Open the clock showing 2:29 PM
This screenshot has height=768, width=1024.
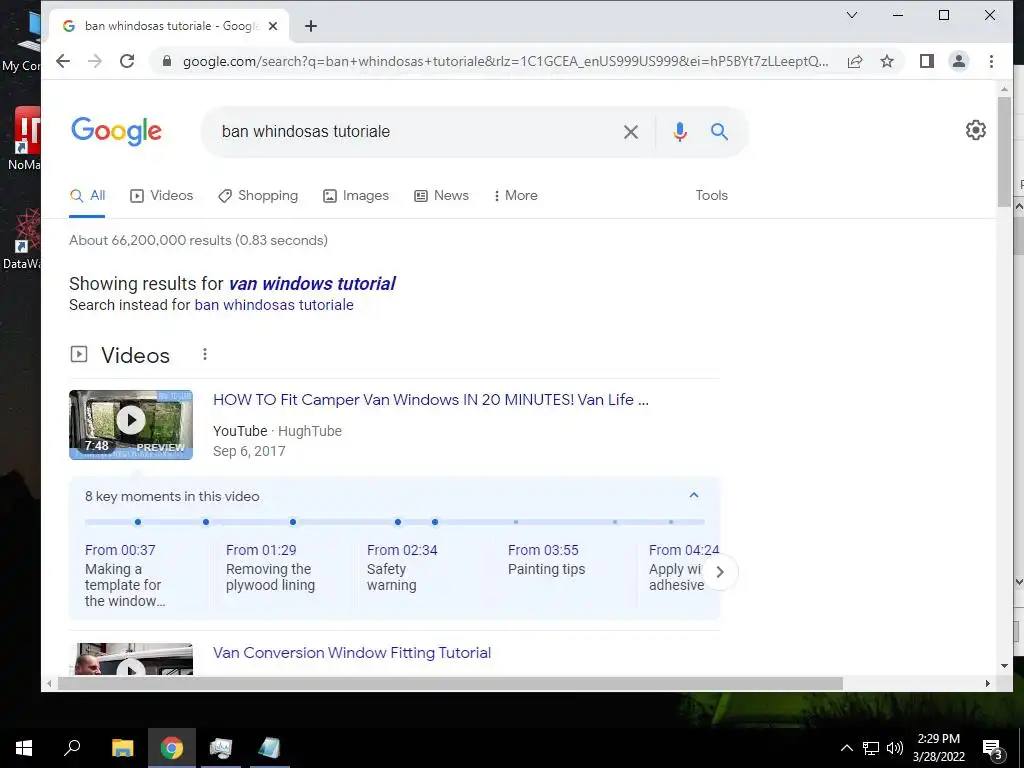[x=938, y=748]
